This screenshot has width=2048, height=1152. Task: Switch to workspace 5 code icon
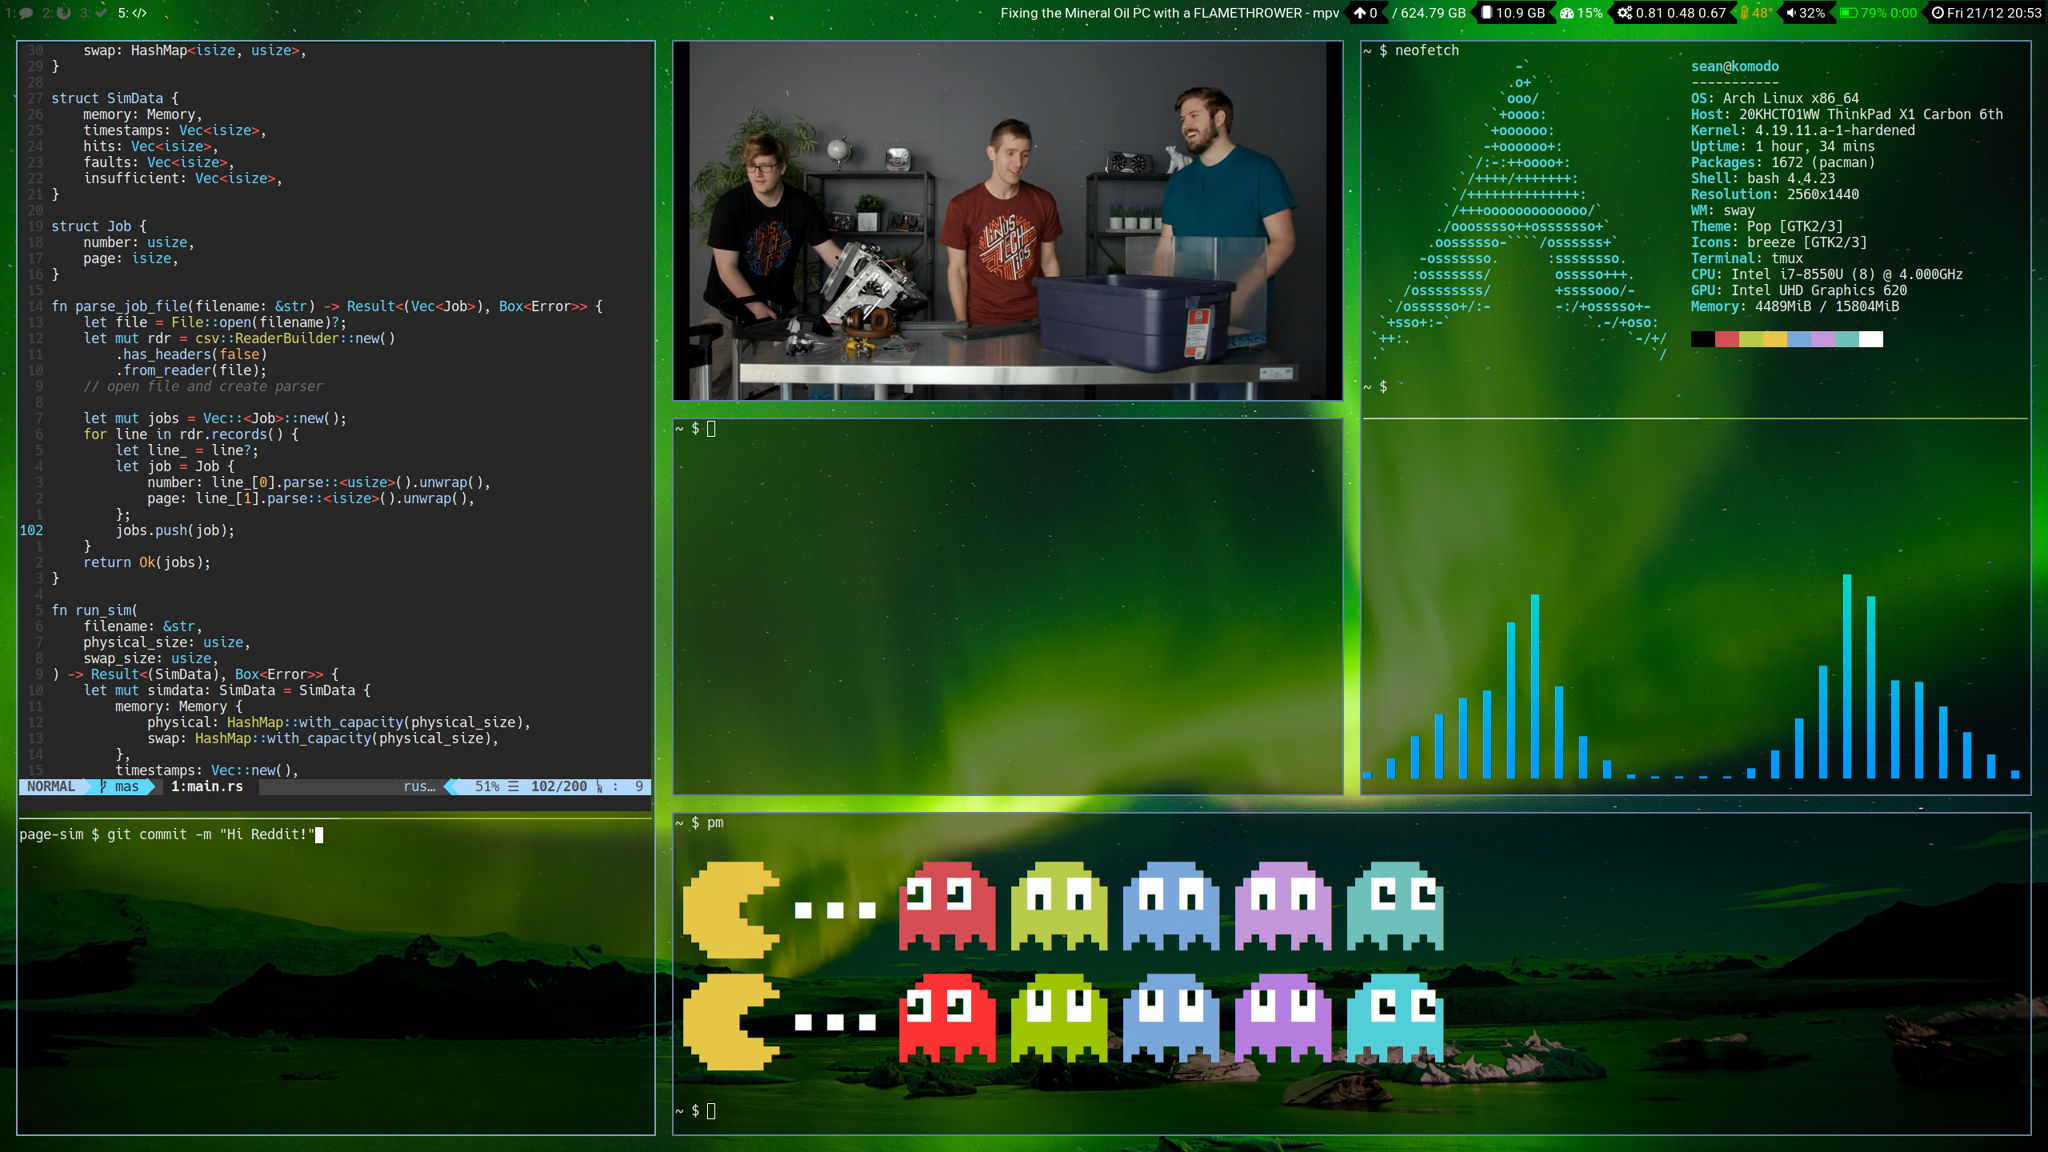click(x=139, y=13)
